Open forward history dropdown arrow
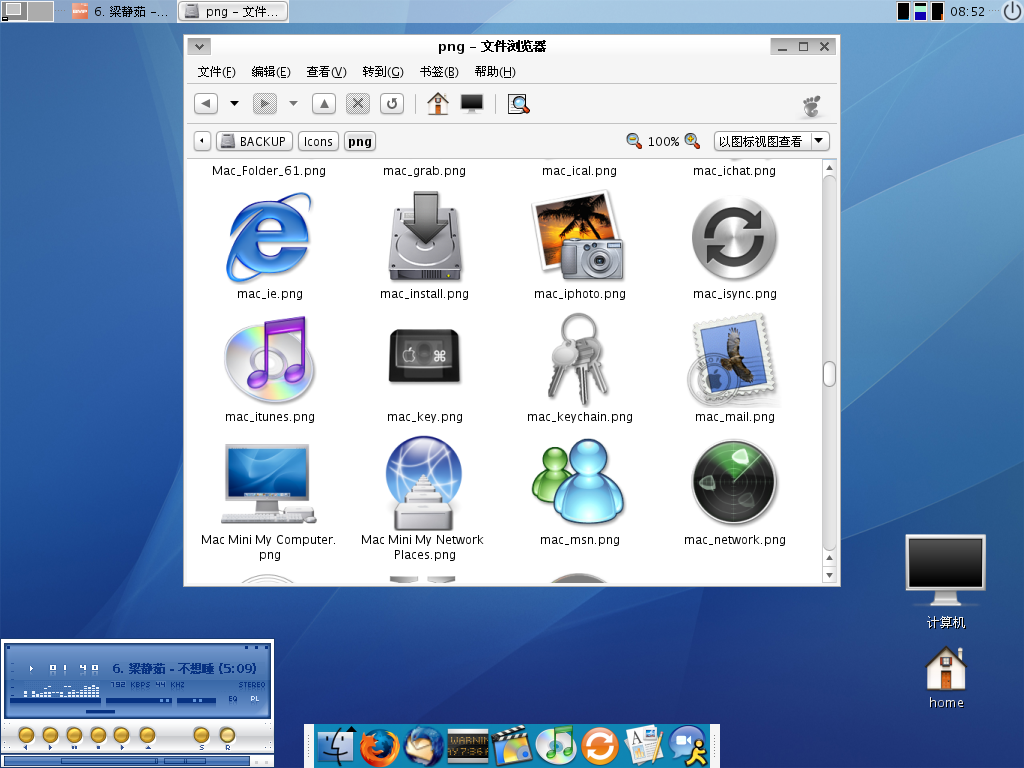The image size is (1024, 768). 293,103
